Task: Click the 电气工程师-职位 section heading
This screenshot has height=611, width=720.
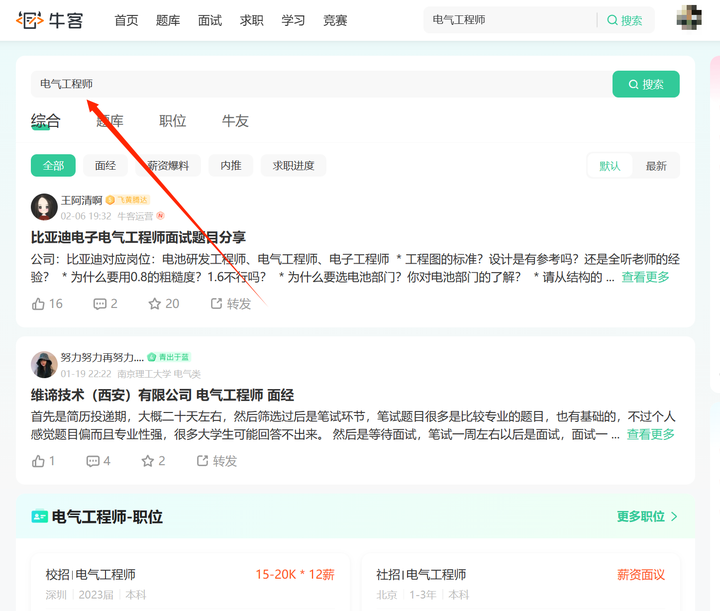Action: point(107,517)
